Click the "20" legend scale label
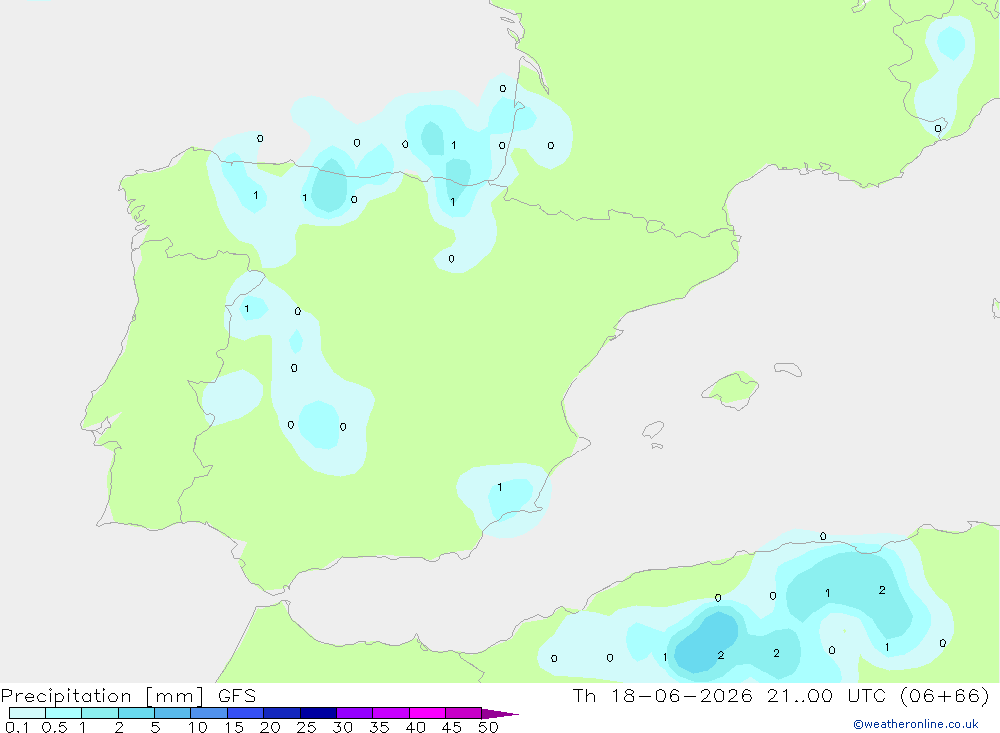Image resolution: width=1000 pixels, height=733 pixels. 270,727
